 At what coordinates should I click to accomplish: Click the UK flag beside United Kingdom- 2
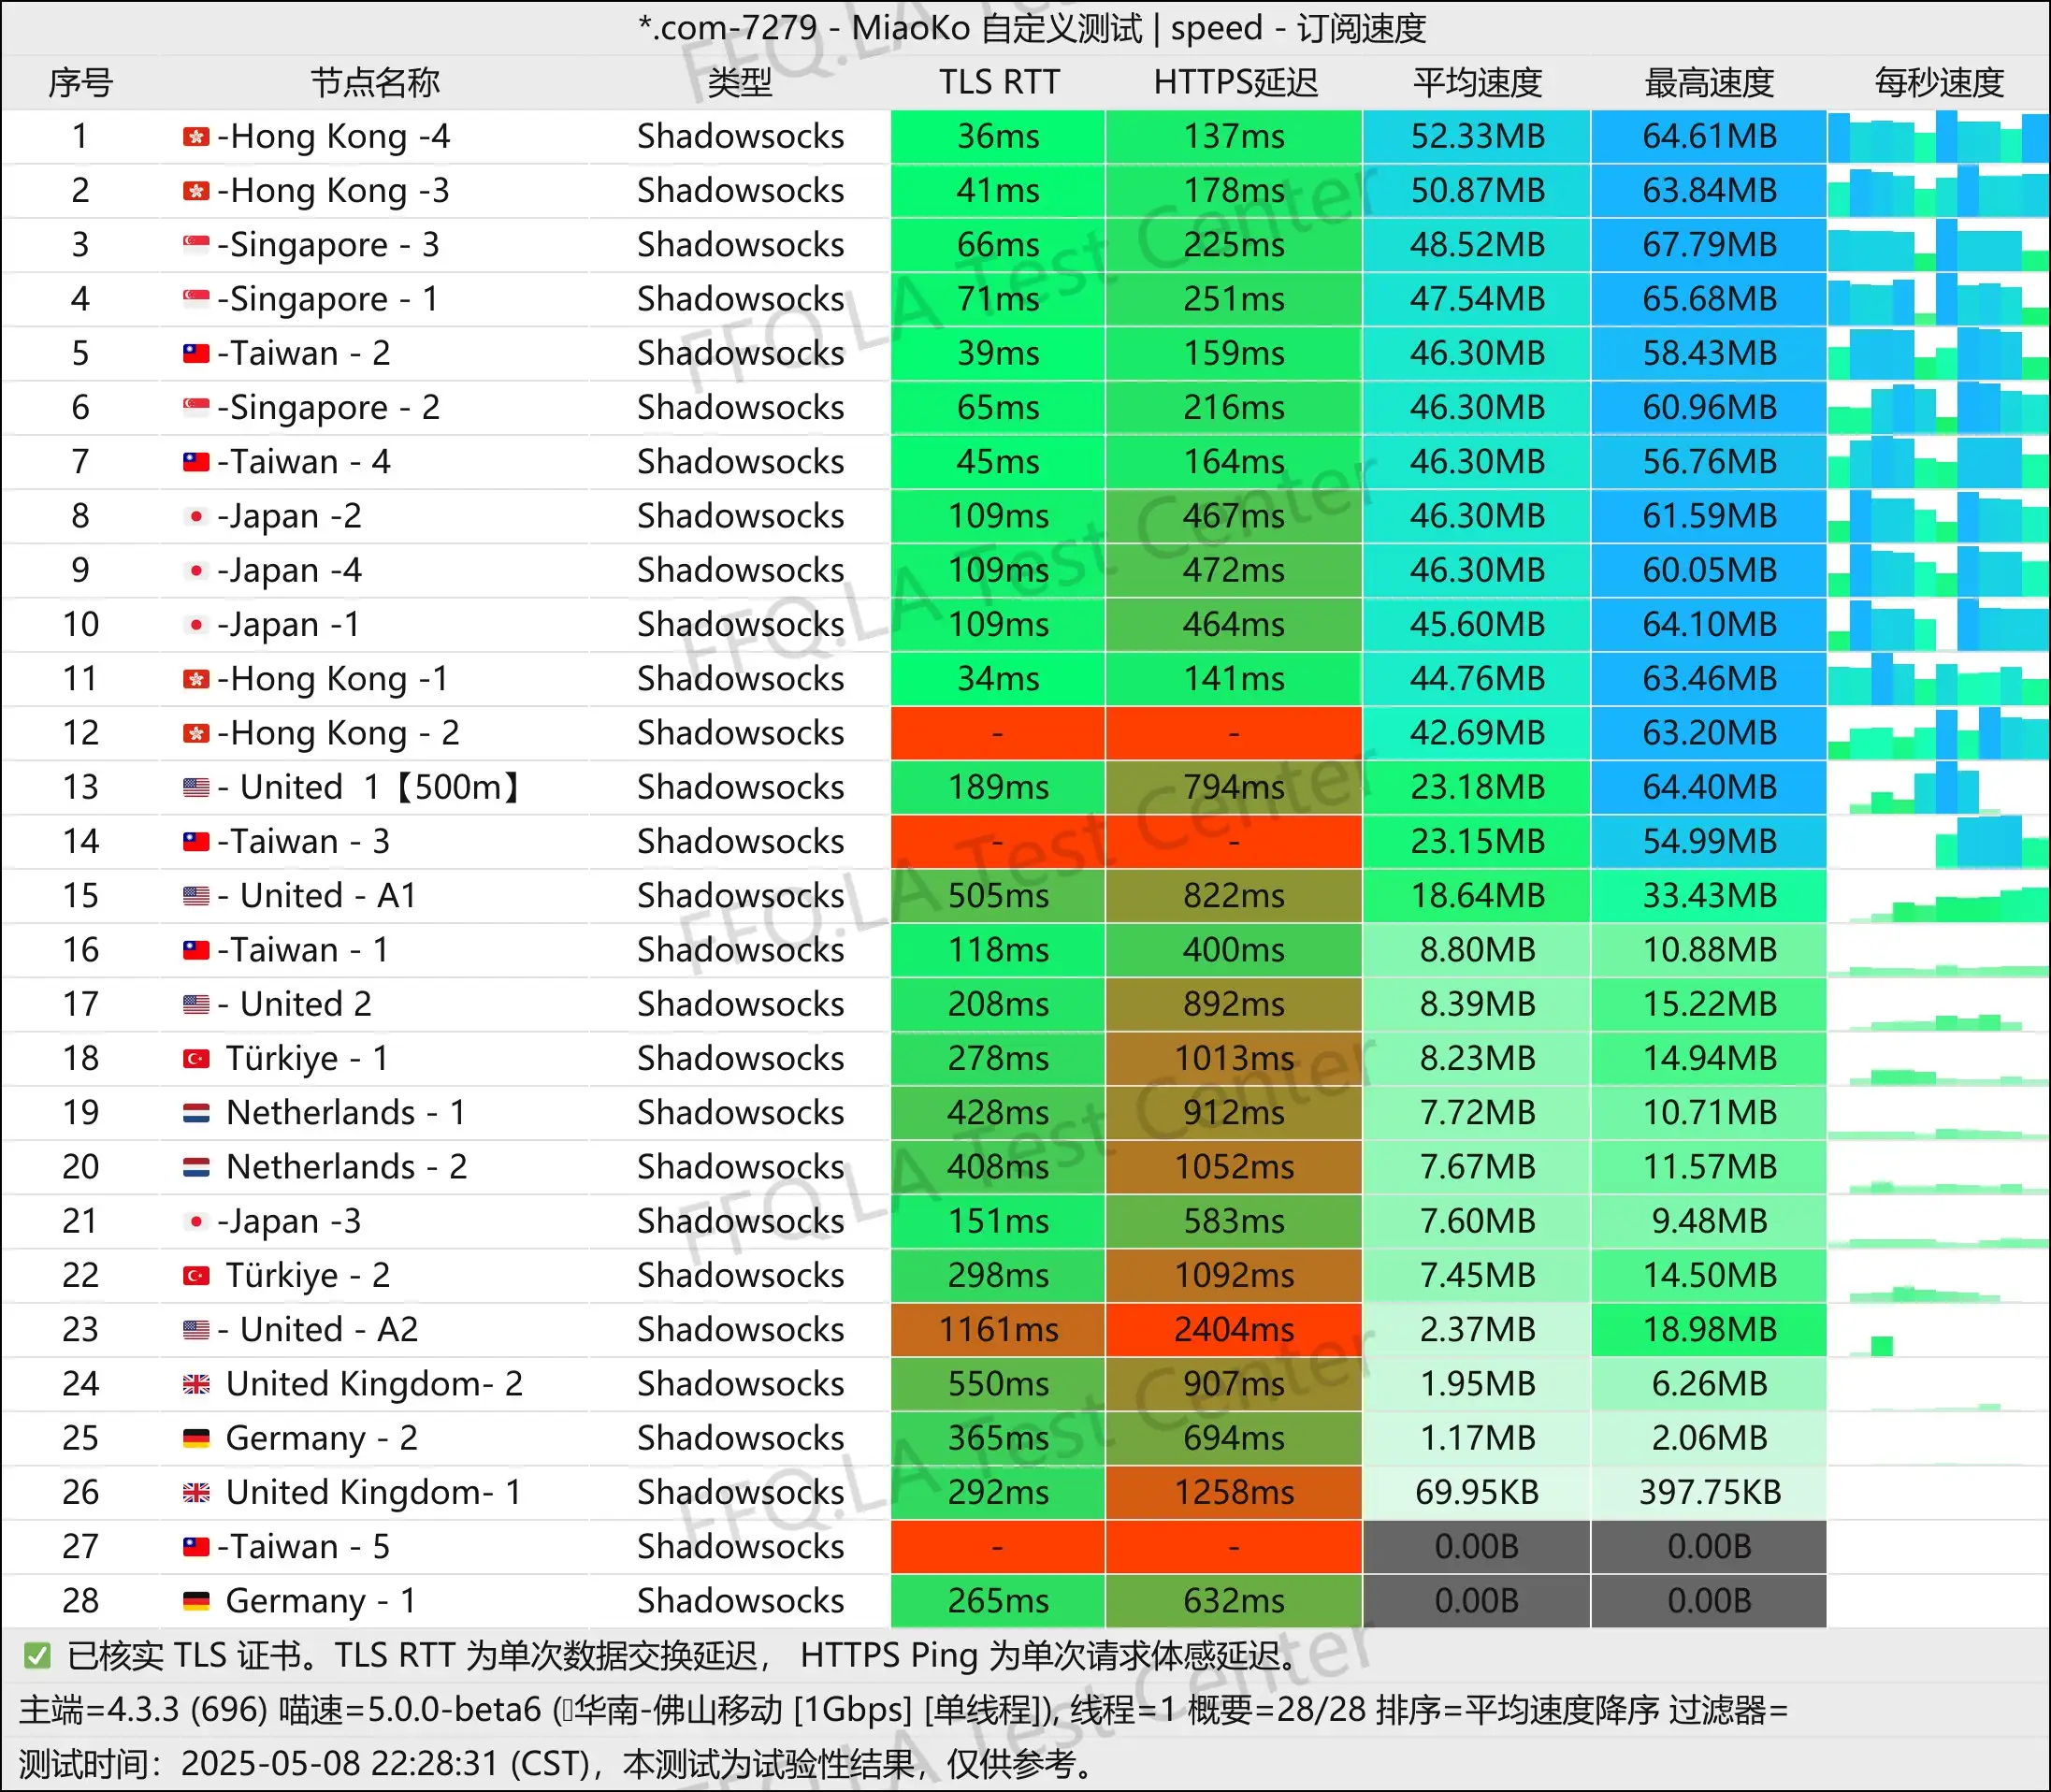(196, 1384)
